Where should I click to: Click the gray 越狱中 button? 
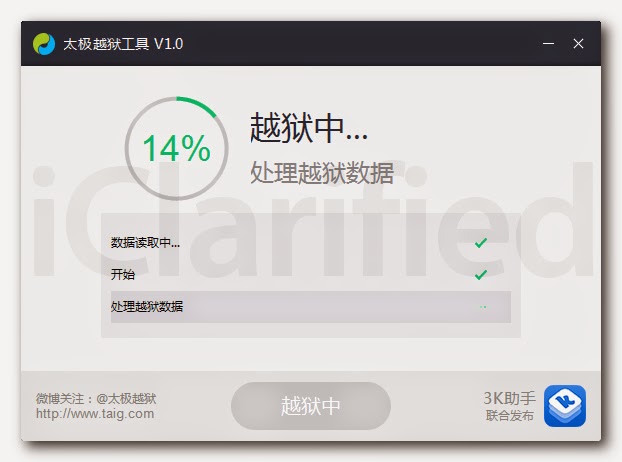click(x=311, y=406)
